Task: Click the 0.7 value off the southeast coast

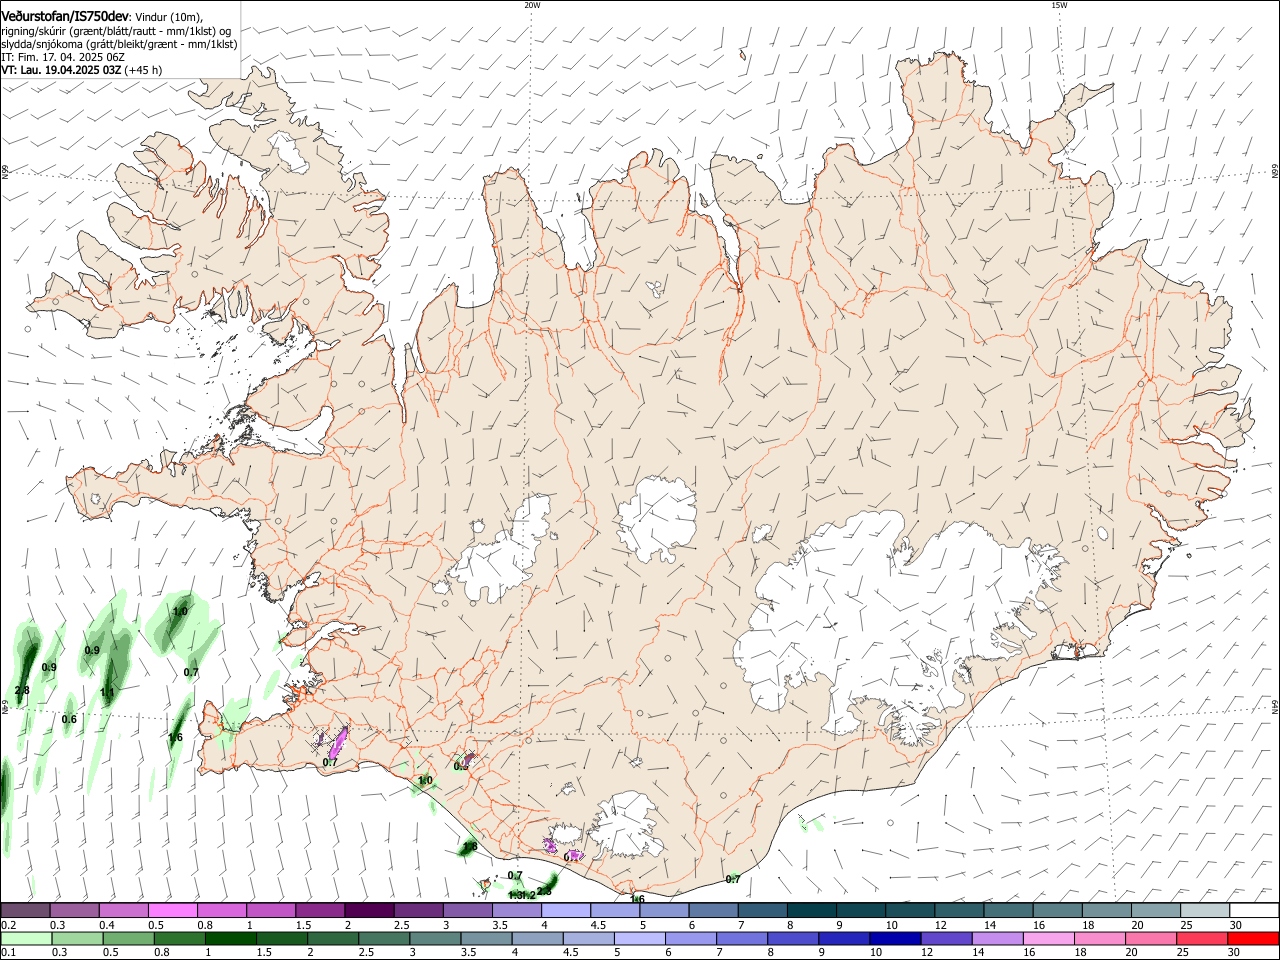Action: coord(733,879)
